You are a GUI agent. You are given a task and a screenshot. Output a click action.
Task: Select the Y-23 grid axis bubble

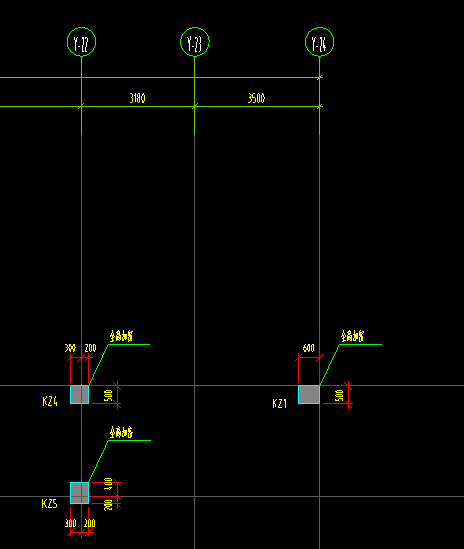click(x=195, y=42)
